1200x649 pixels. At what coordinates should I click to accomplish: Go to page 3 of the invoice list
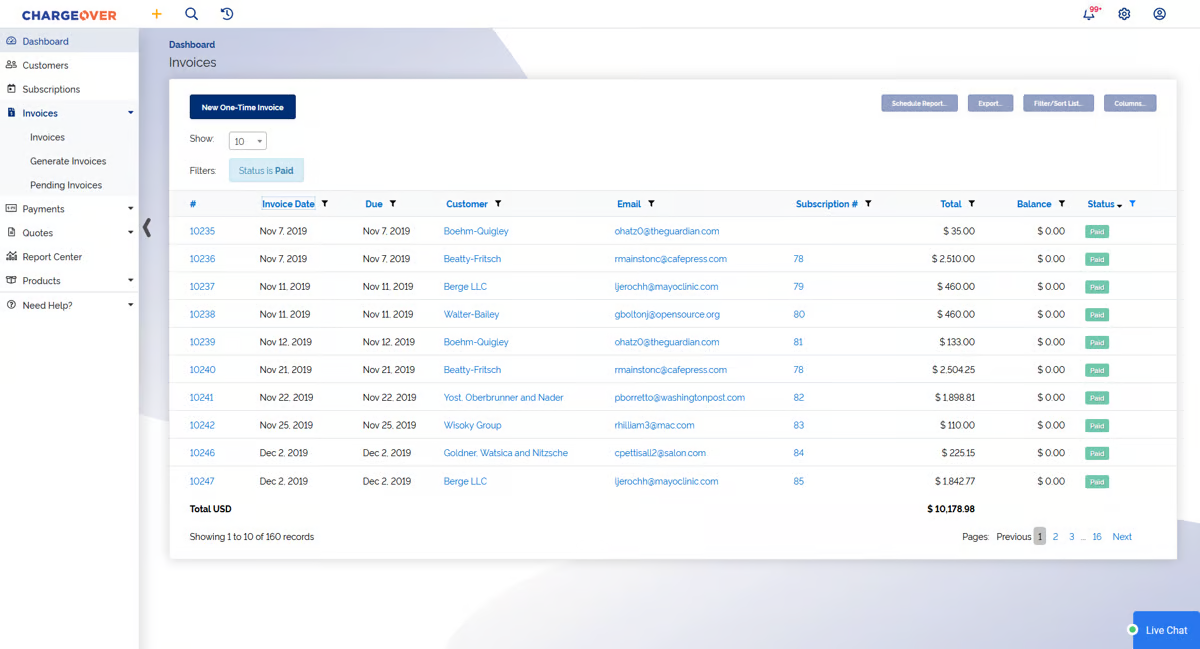[x=1071, y=536]
